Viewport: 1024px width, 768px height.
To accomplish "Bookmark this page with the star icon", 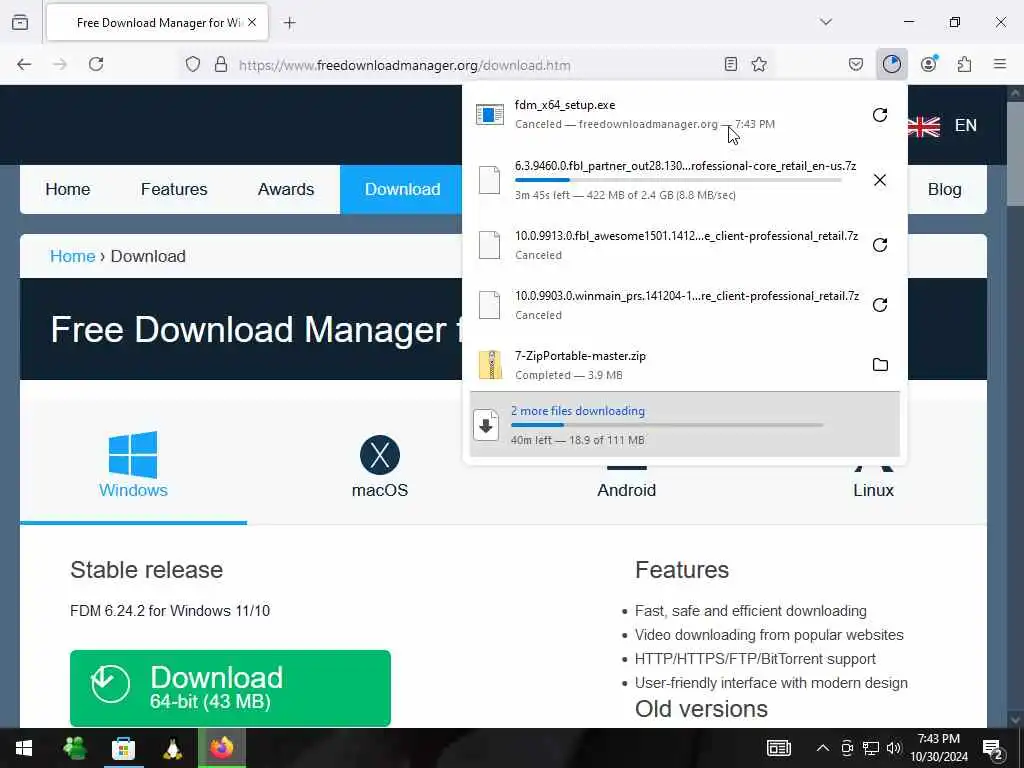I will point(759,64).
